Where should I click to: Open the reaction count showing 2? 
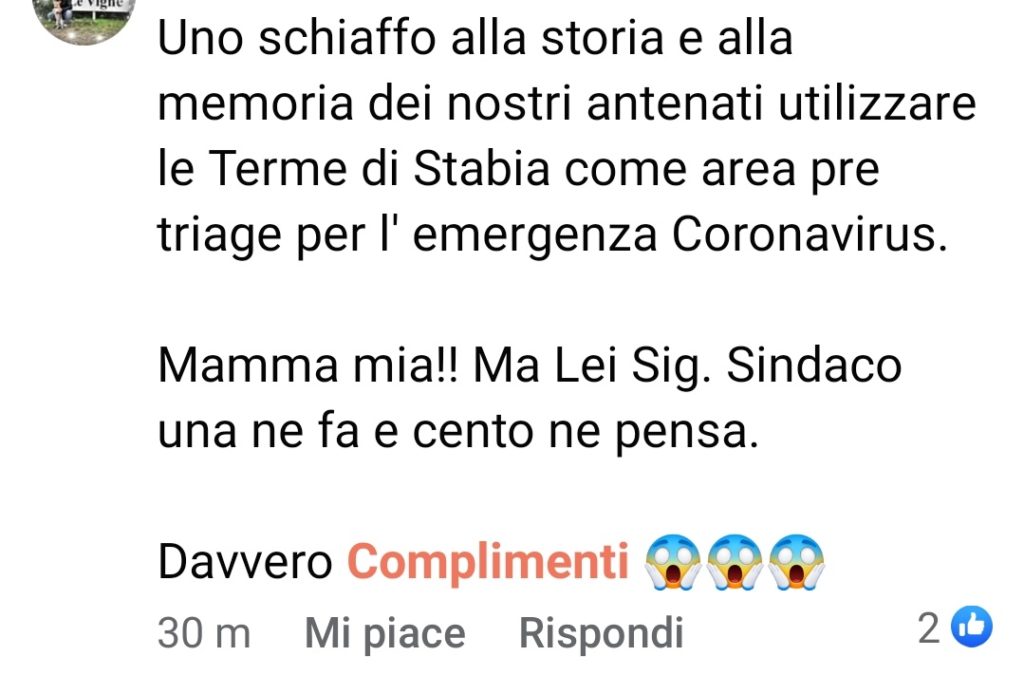tap(929, 628)
